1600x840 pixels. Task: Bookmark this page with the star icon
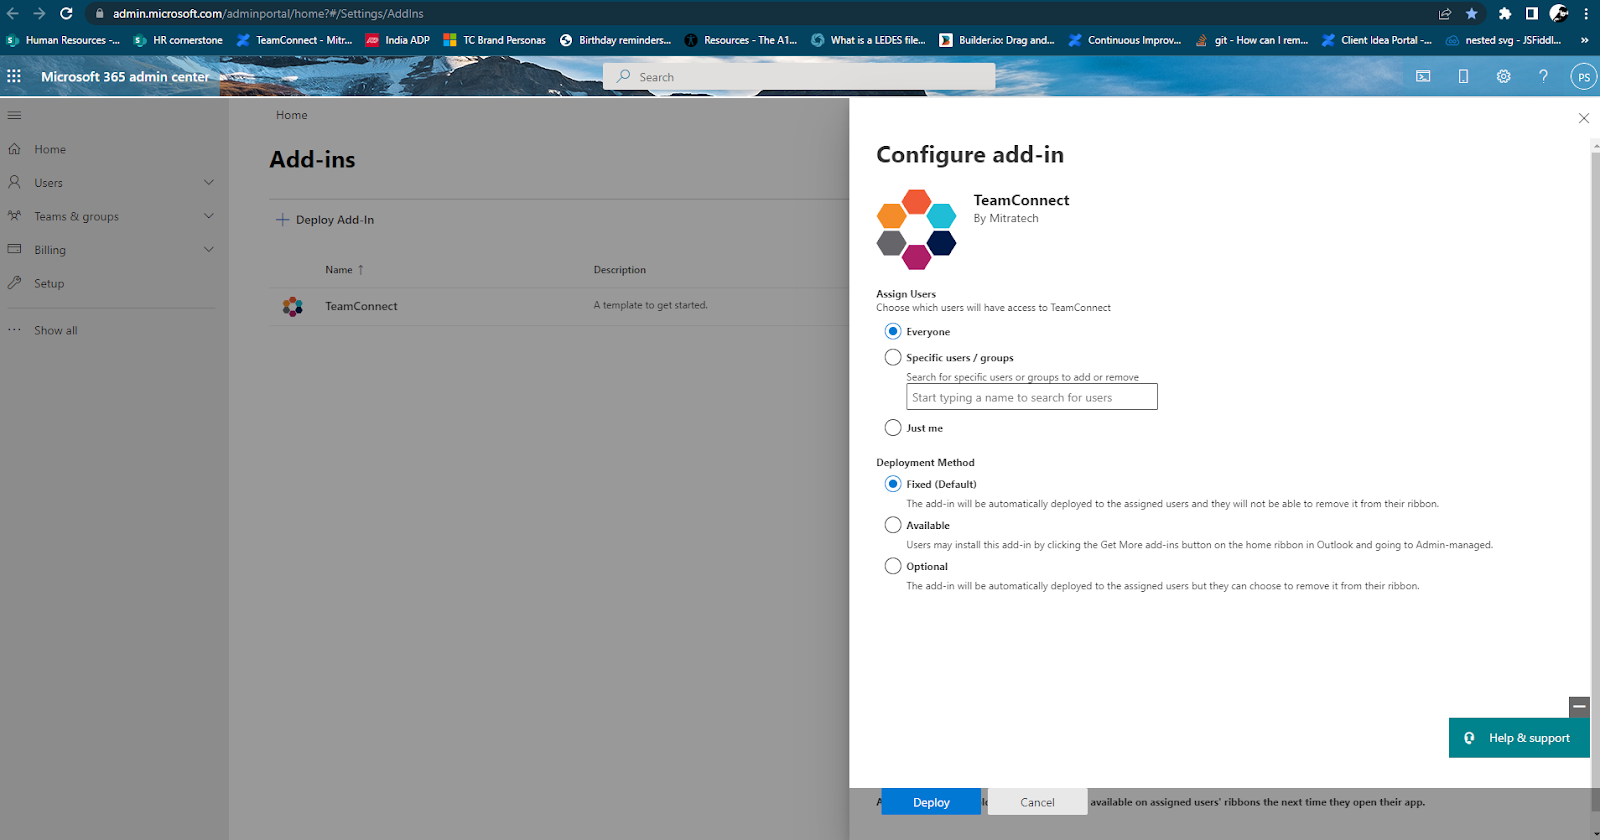click(1471, 13)
